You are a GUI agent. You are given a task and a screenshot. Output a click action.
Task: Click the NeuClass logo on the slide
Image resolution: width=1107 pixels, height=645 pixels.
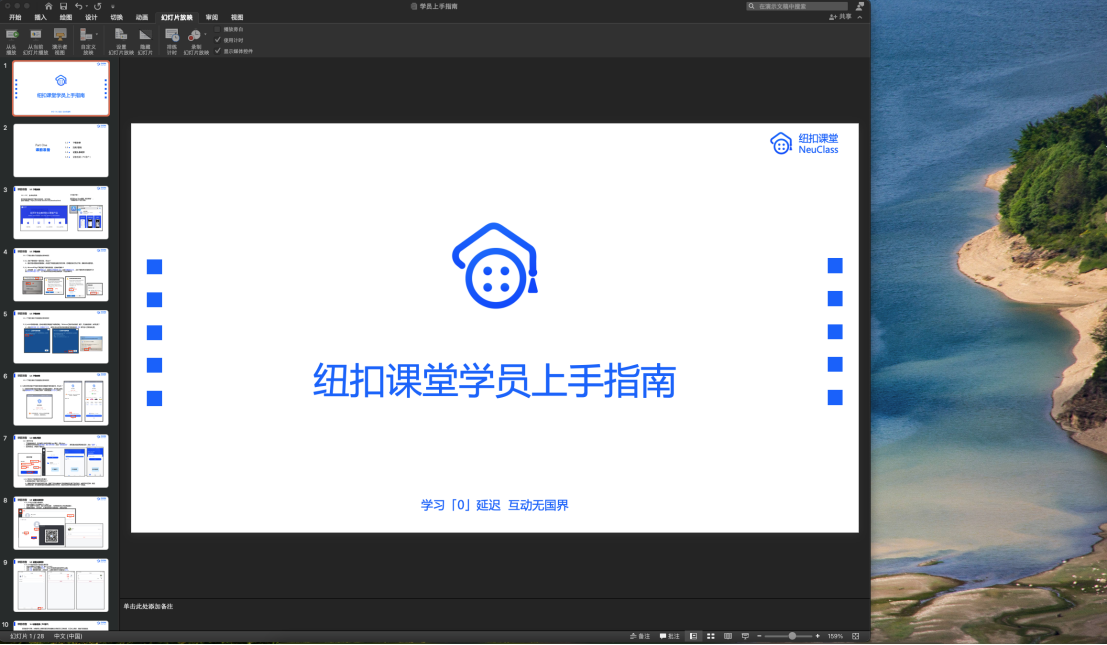804,143
